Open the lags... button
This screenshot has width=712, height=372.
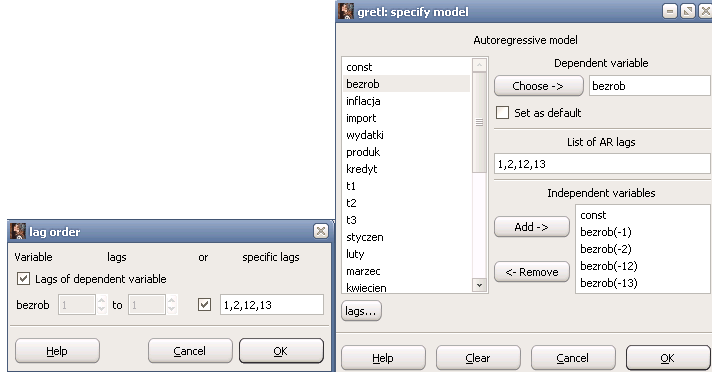[361, 311]
